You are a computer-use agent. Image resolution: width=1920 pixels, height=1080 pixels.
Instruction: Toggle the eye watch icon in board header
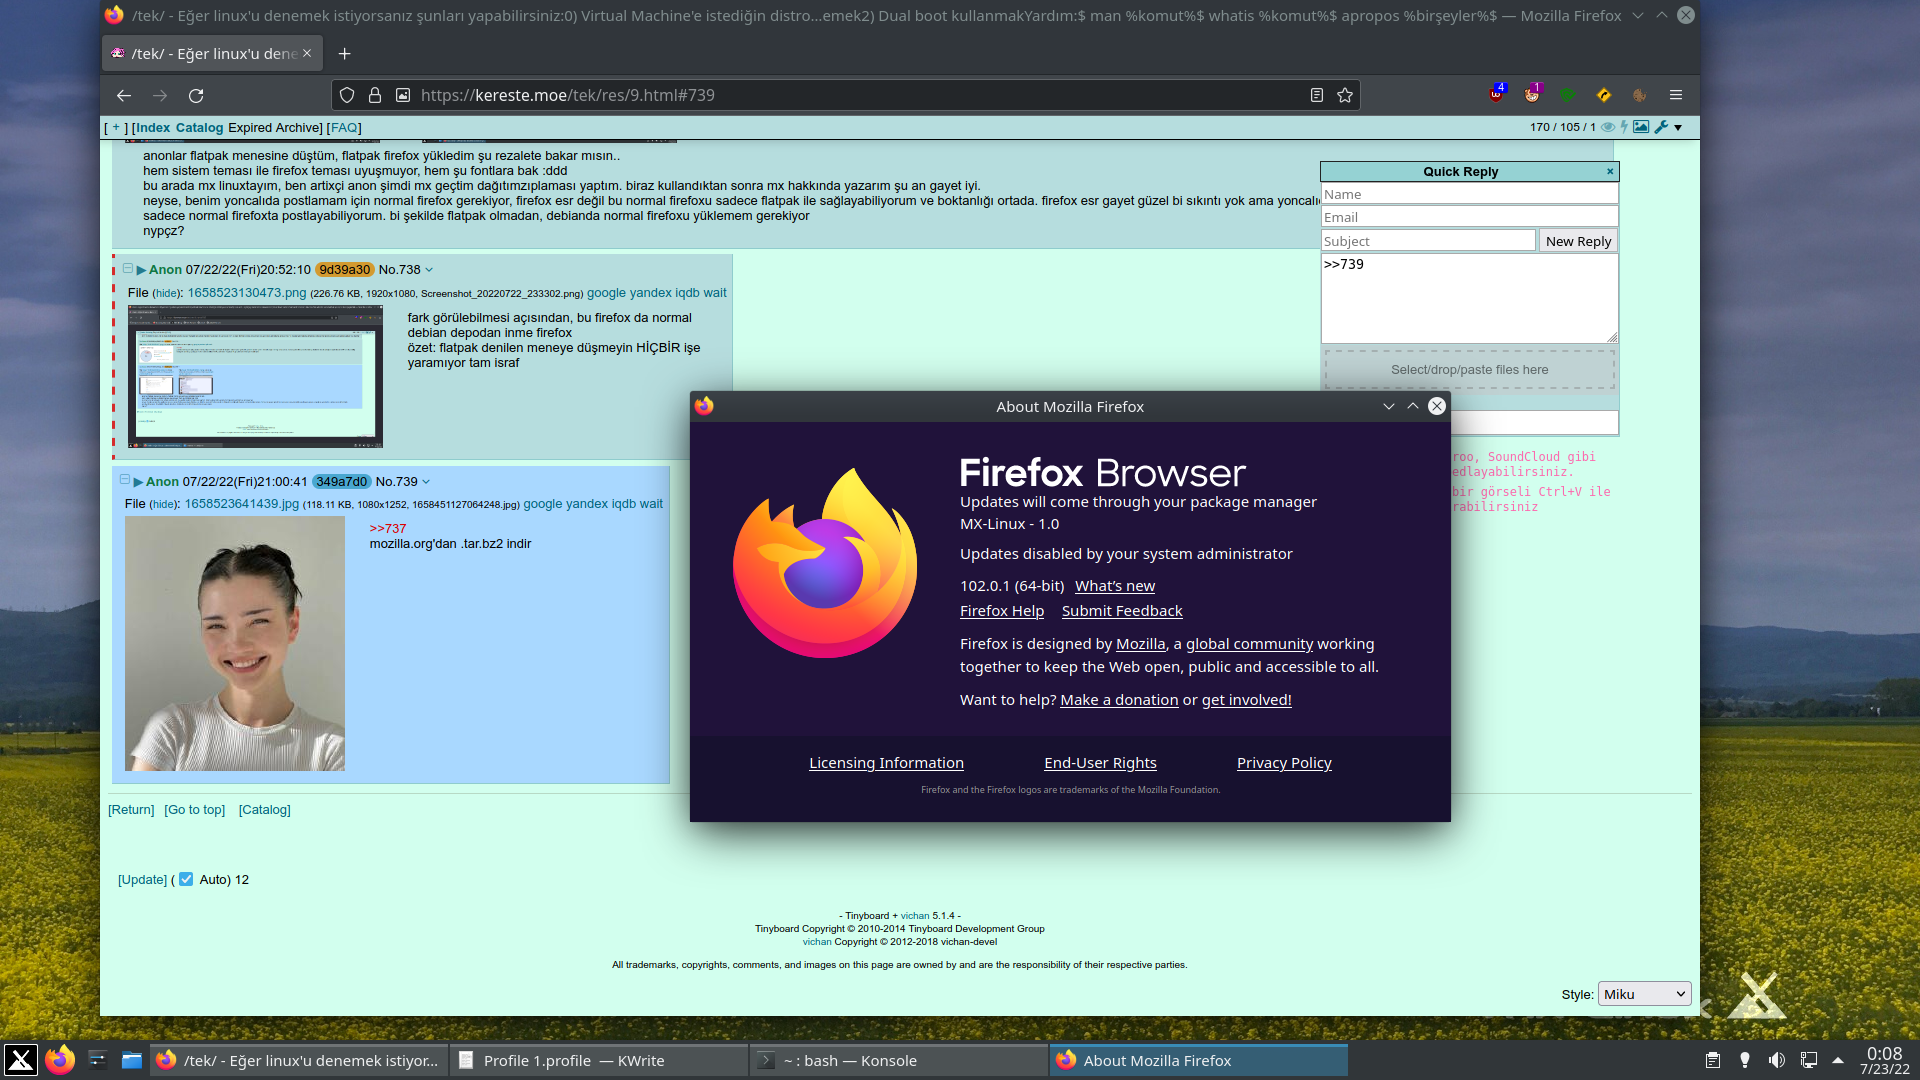tap(1608, 127)
